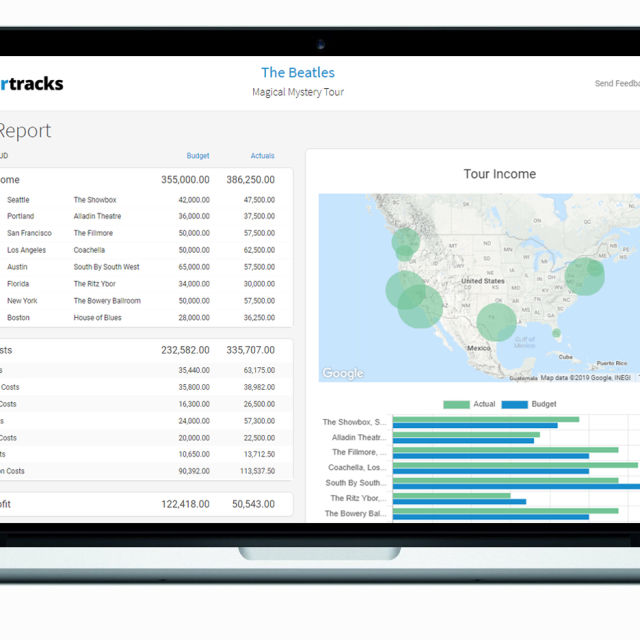Screen dimensions: 640x640
Task: Click The Bowery Bal... chart label
Action: tap(355, 513)
